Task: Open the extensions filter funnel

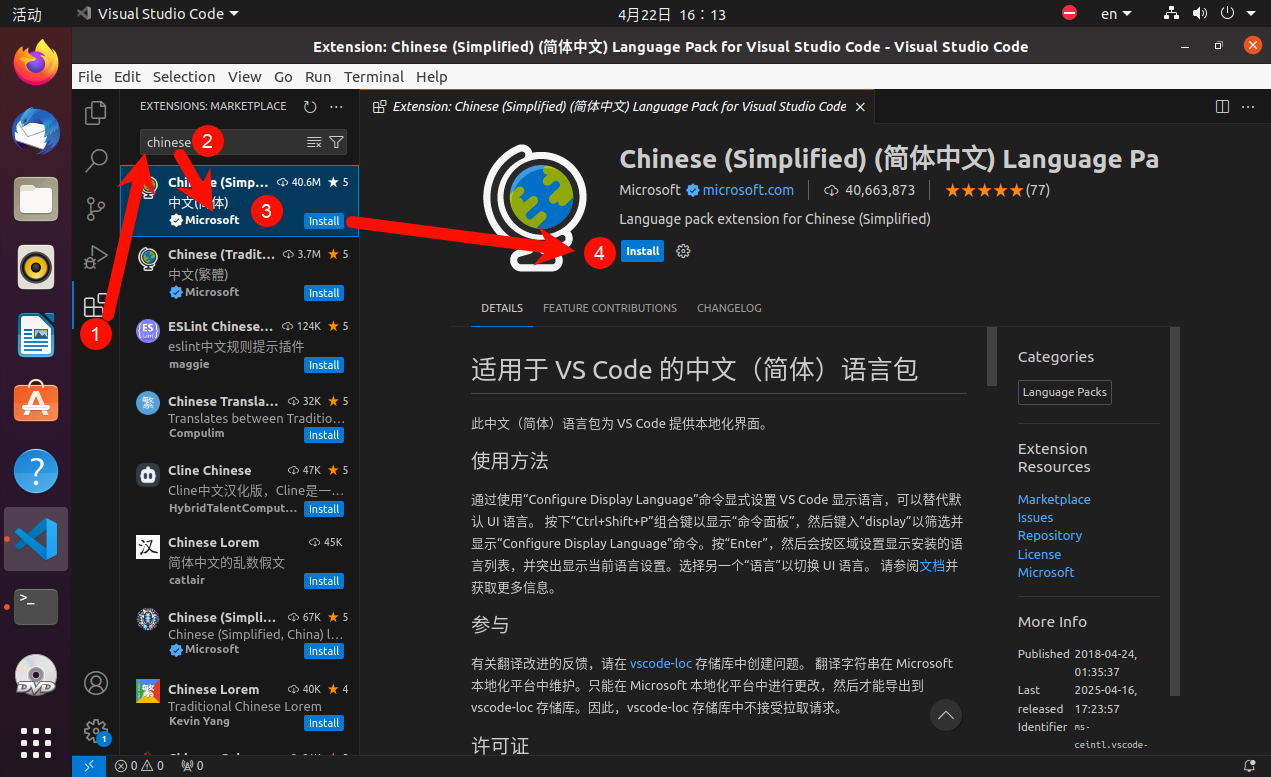Action: click(x=336, y=142)
